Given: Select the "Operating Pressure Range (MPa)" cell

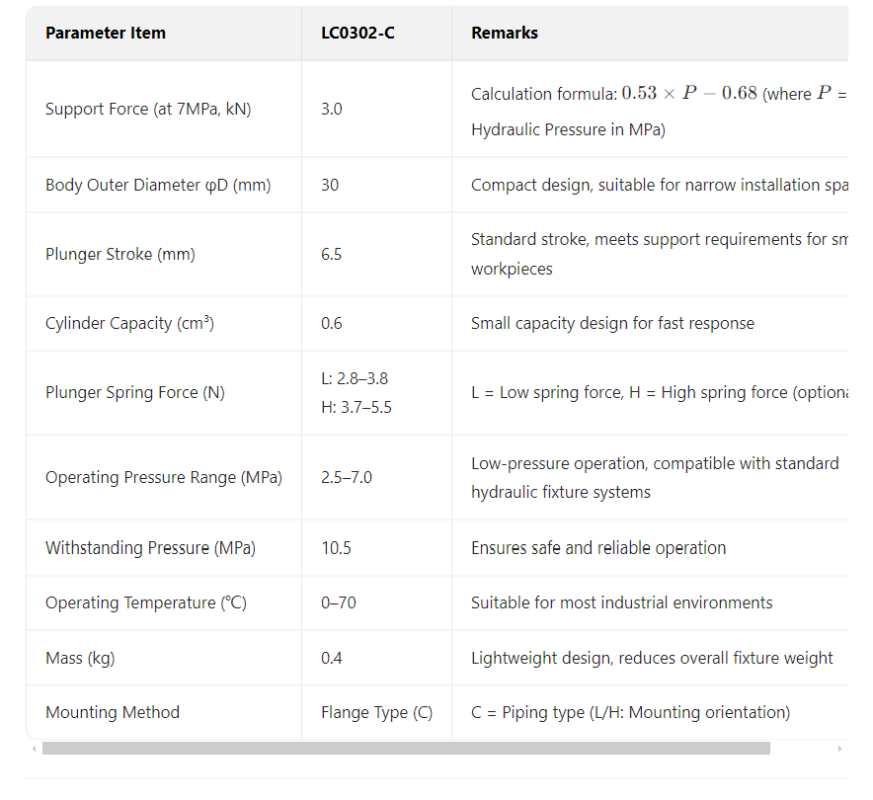Looking at the screenshot, I should pos(163,477).
